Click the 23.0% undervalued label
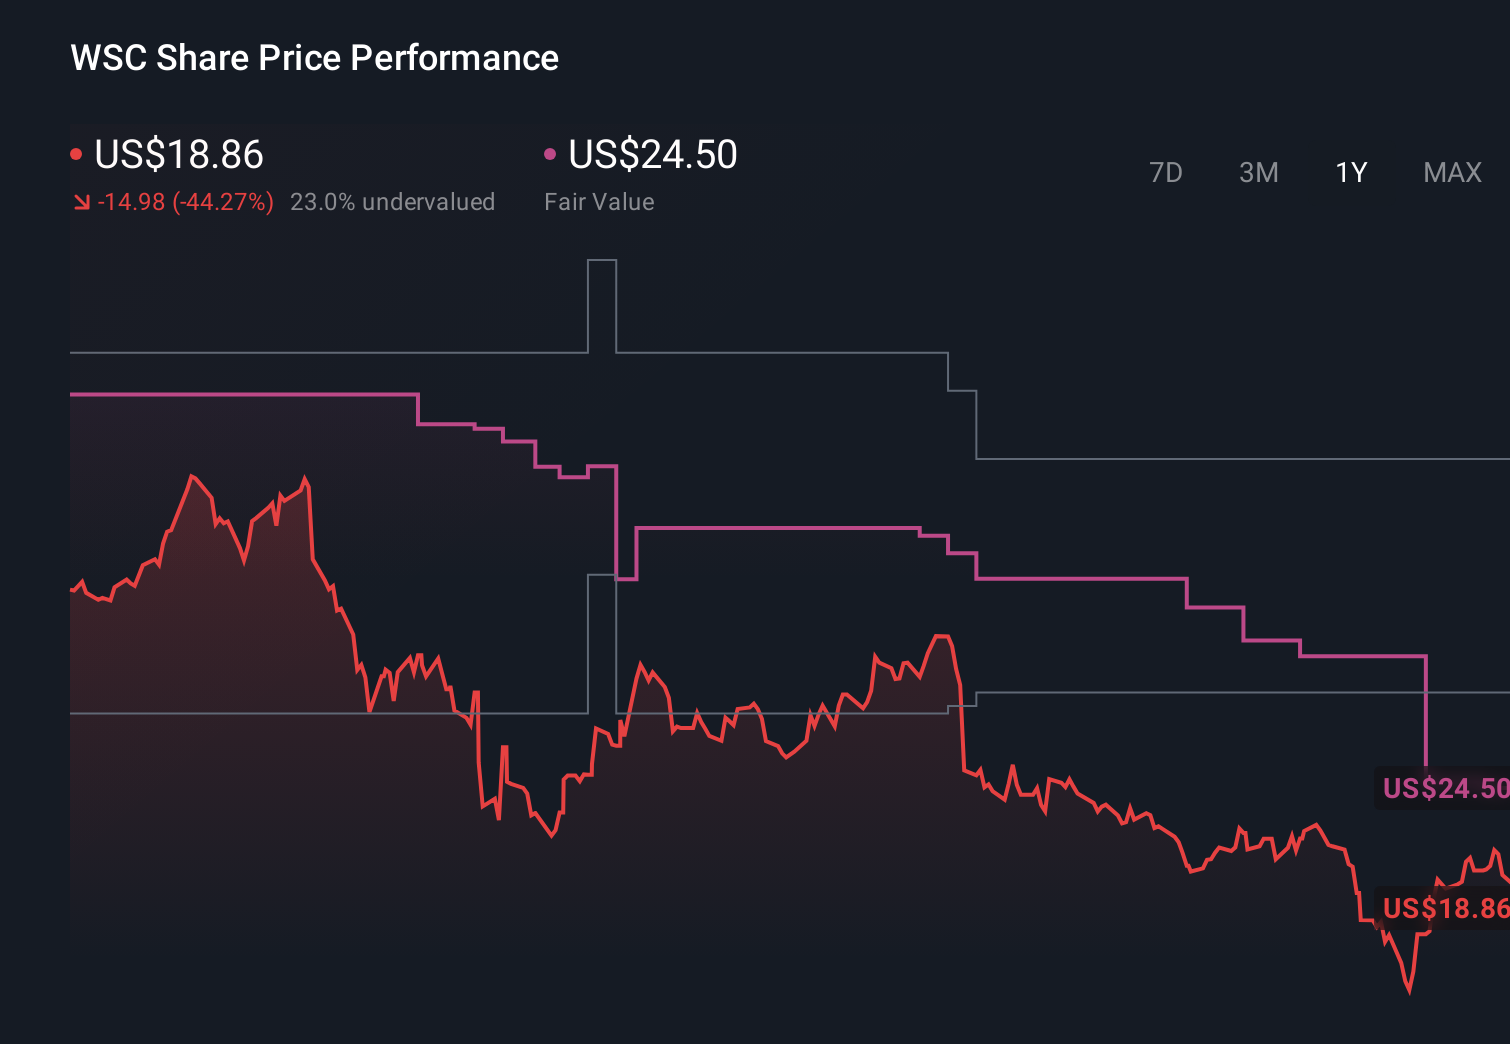Viewport: 1510px width, 1044px height. point(393,202)
